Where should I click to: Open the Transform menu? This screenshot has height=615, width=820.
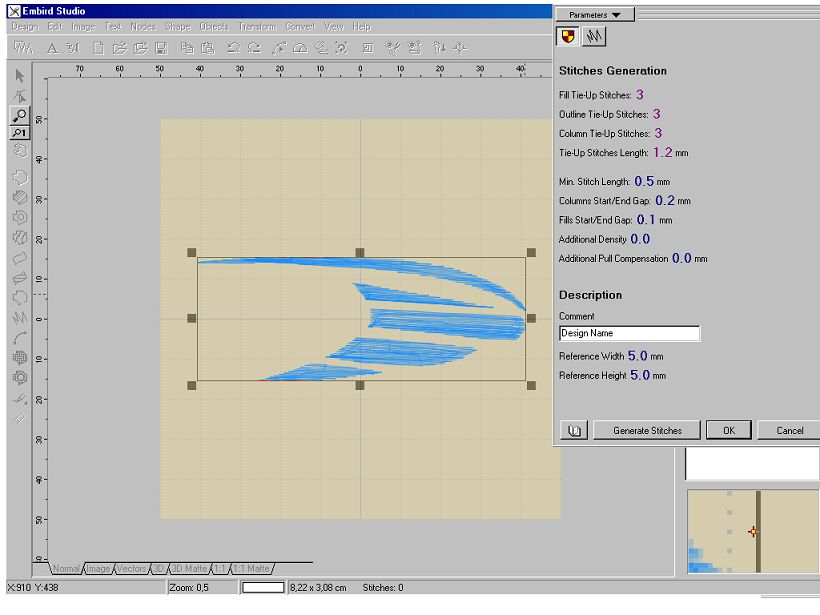(257, 26)
